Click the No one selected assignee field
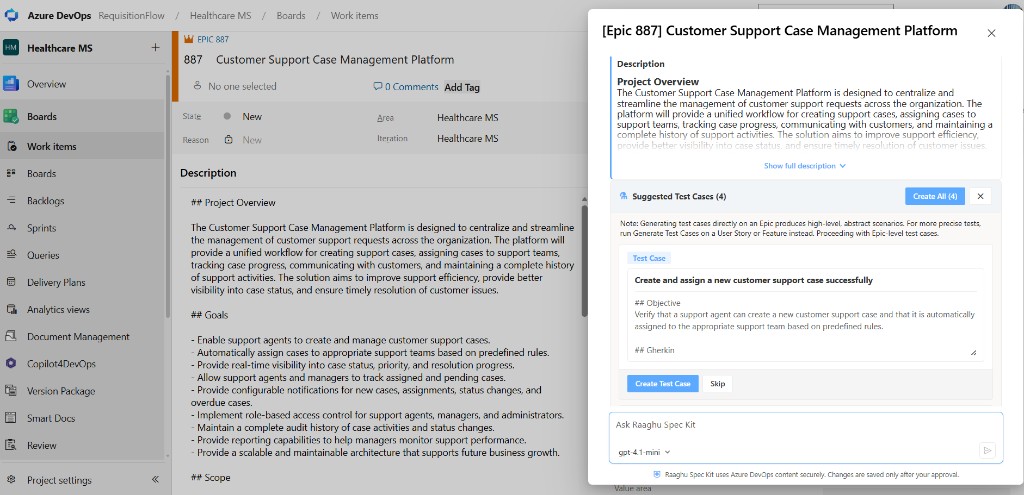1024x495 pixels. [x=242, y=86]
